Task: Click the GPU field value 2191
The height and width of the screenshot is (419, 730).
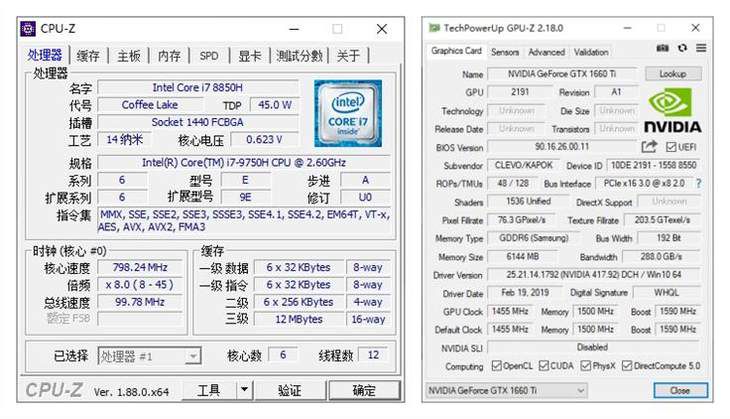Action: coord(520,92)
